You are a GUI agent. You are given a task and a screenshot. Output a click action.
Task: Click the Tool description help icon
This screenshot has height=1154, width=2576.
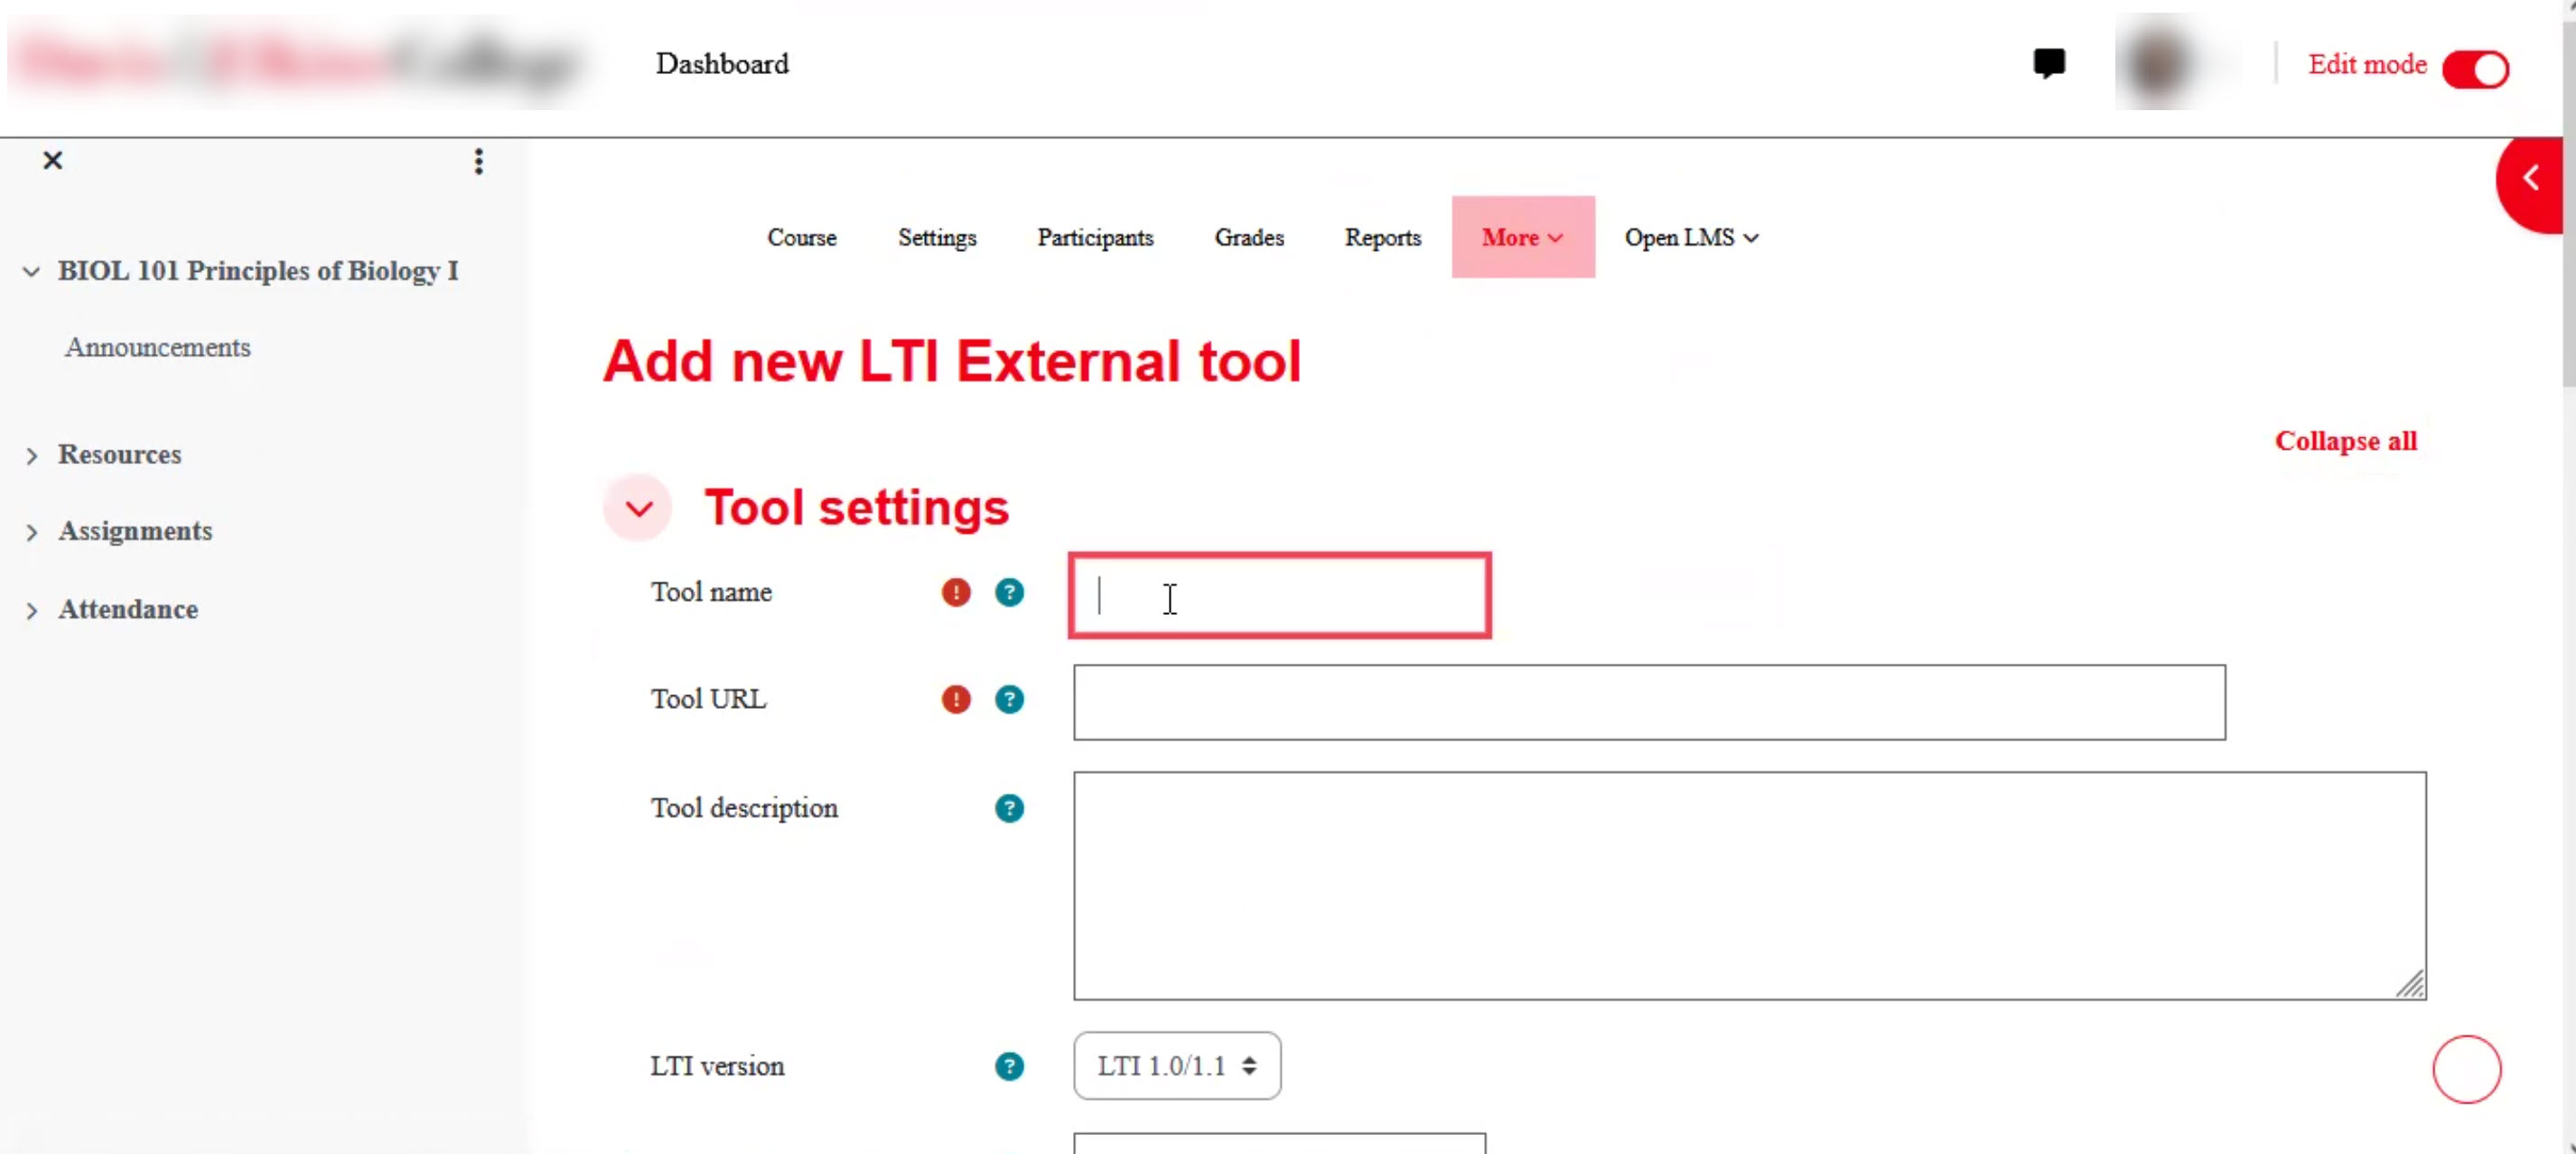(x=1009, y=808)
